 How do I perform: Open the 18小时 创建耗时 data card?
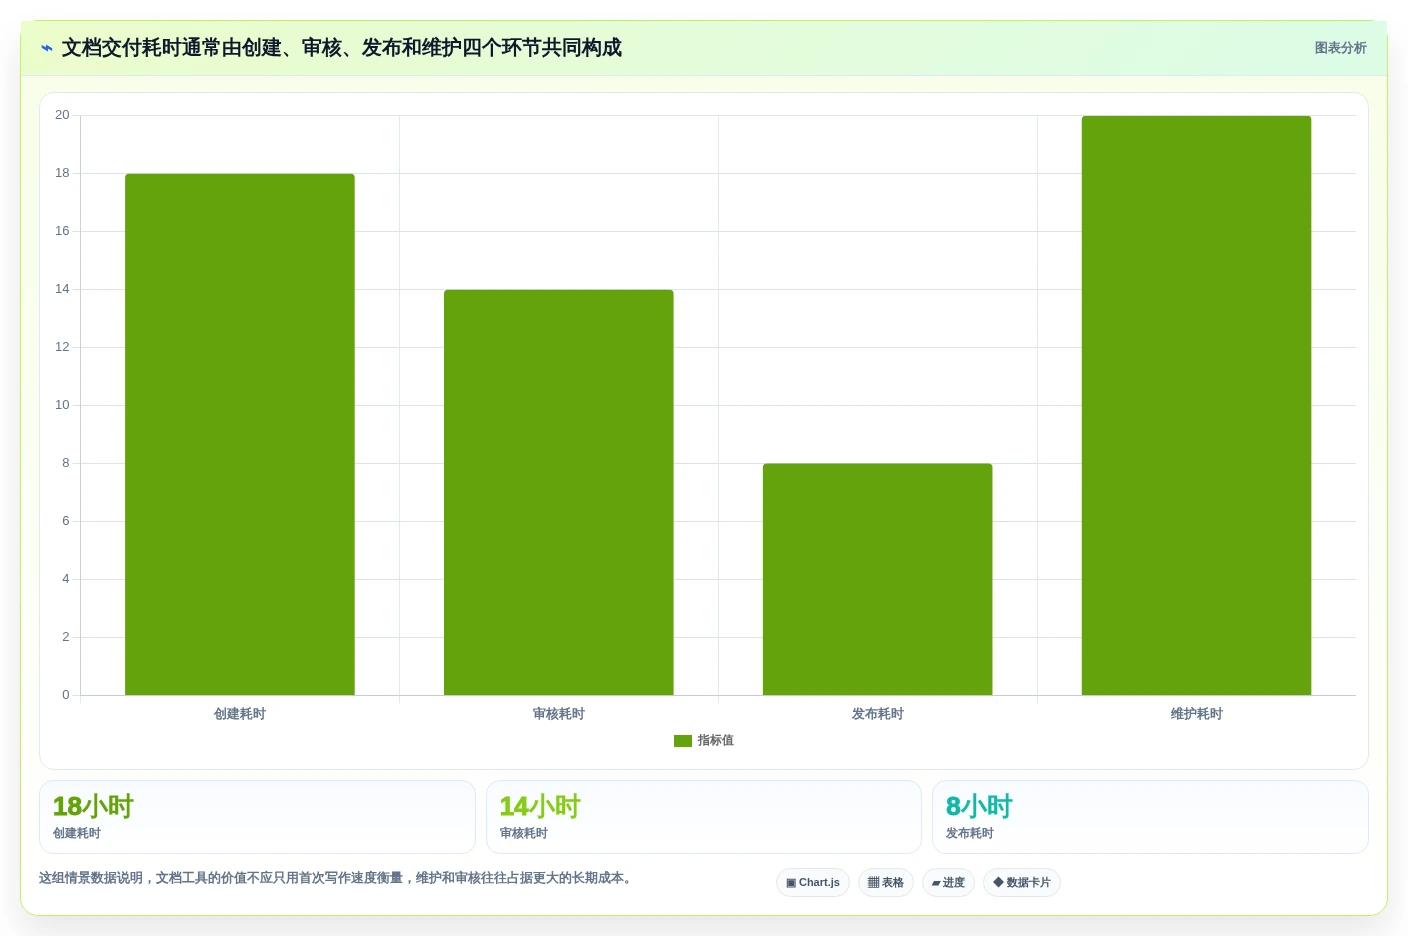[257, 817]
